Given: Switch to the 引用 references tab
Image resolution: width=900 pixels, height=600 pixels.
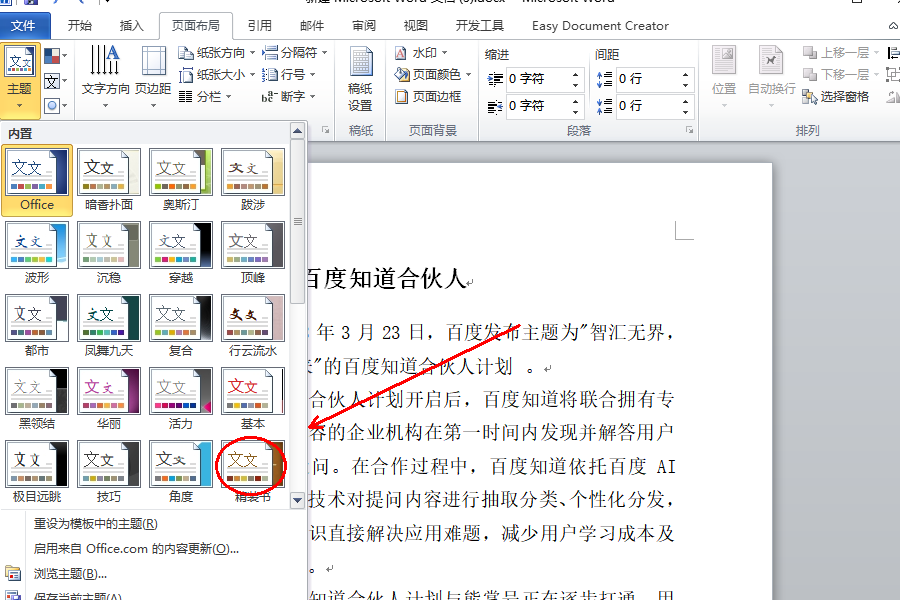Looking at the screenshot, I should (x=260, y=26).
